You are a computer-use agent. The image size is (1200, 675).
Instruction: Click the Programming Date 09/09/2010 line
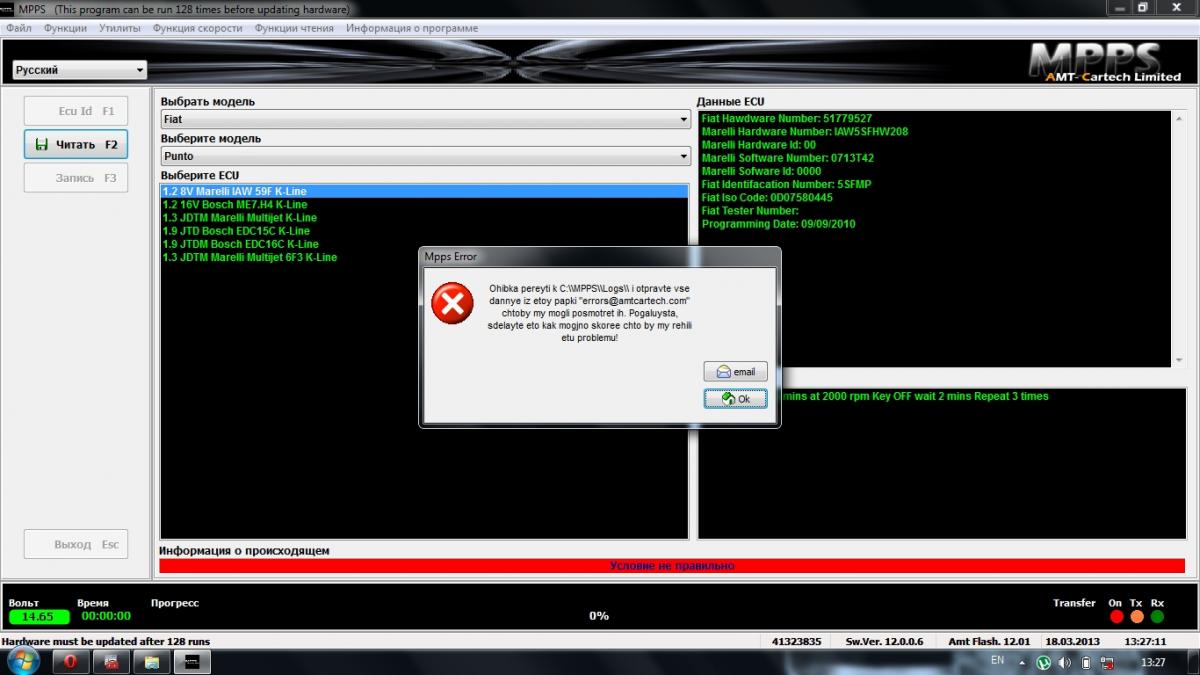click(x=779, y=224)
